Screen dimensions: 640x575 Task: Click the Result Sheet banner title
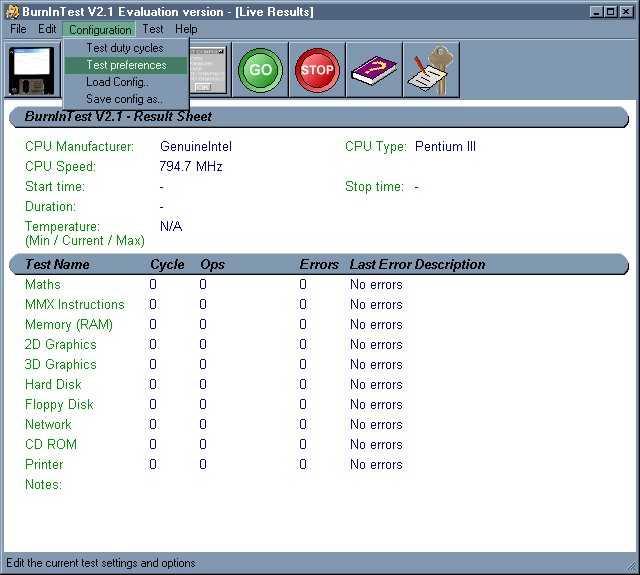[x=118, y=117]
